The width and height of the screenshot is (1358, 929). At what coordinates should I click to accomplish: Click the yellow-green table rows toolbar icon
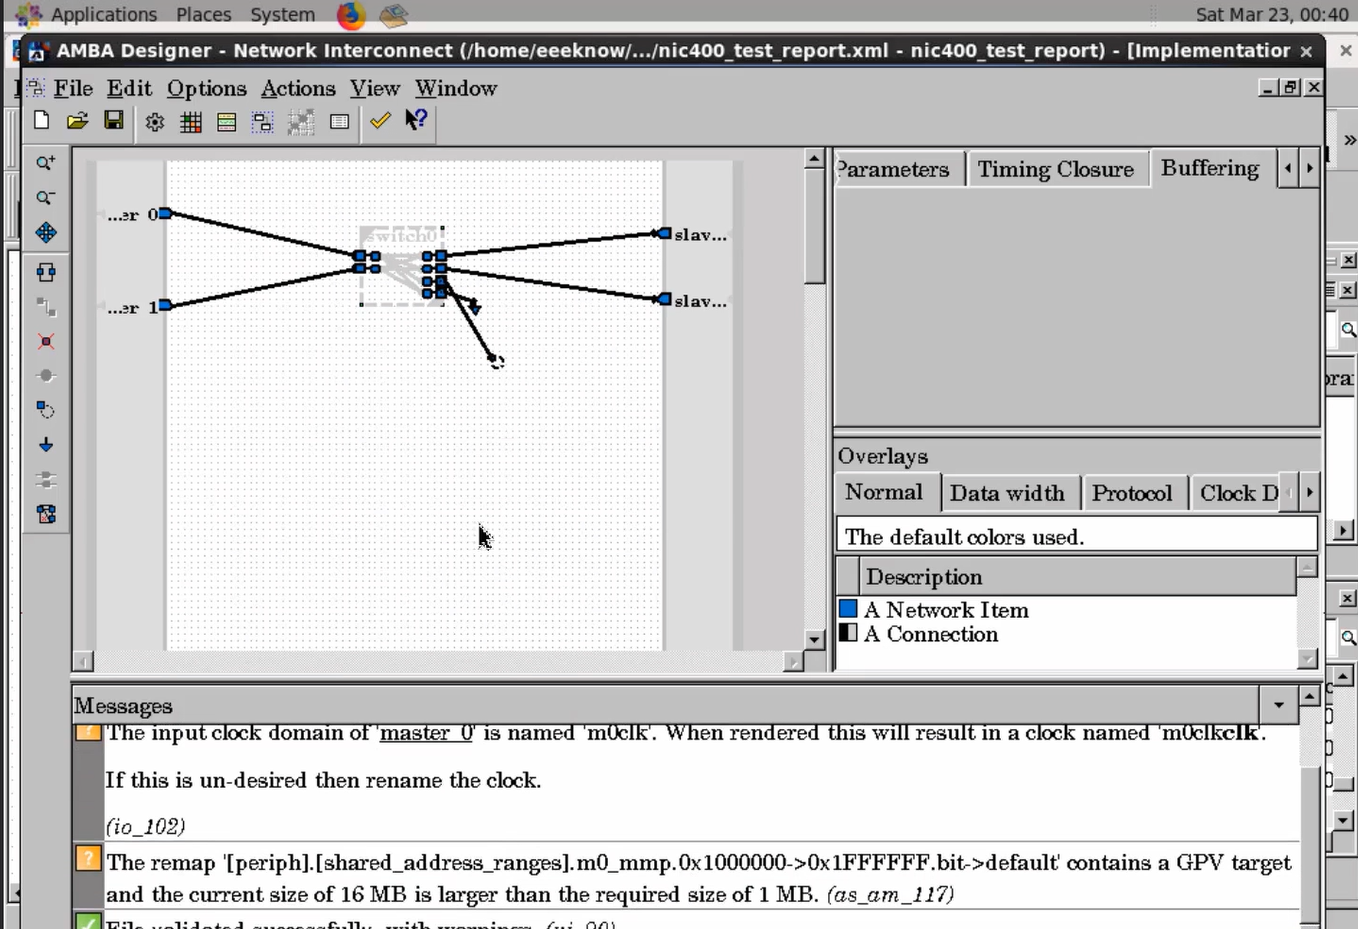pos(226,122)
